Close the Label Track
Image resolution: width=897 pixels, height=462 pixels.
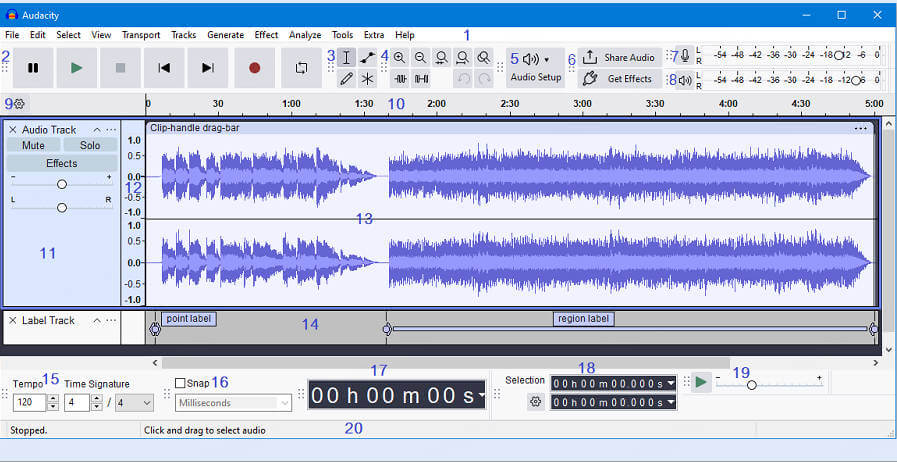pos(13,320)
